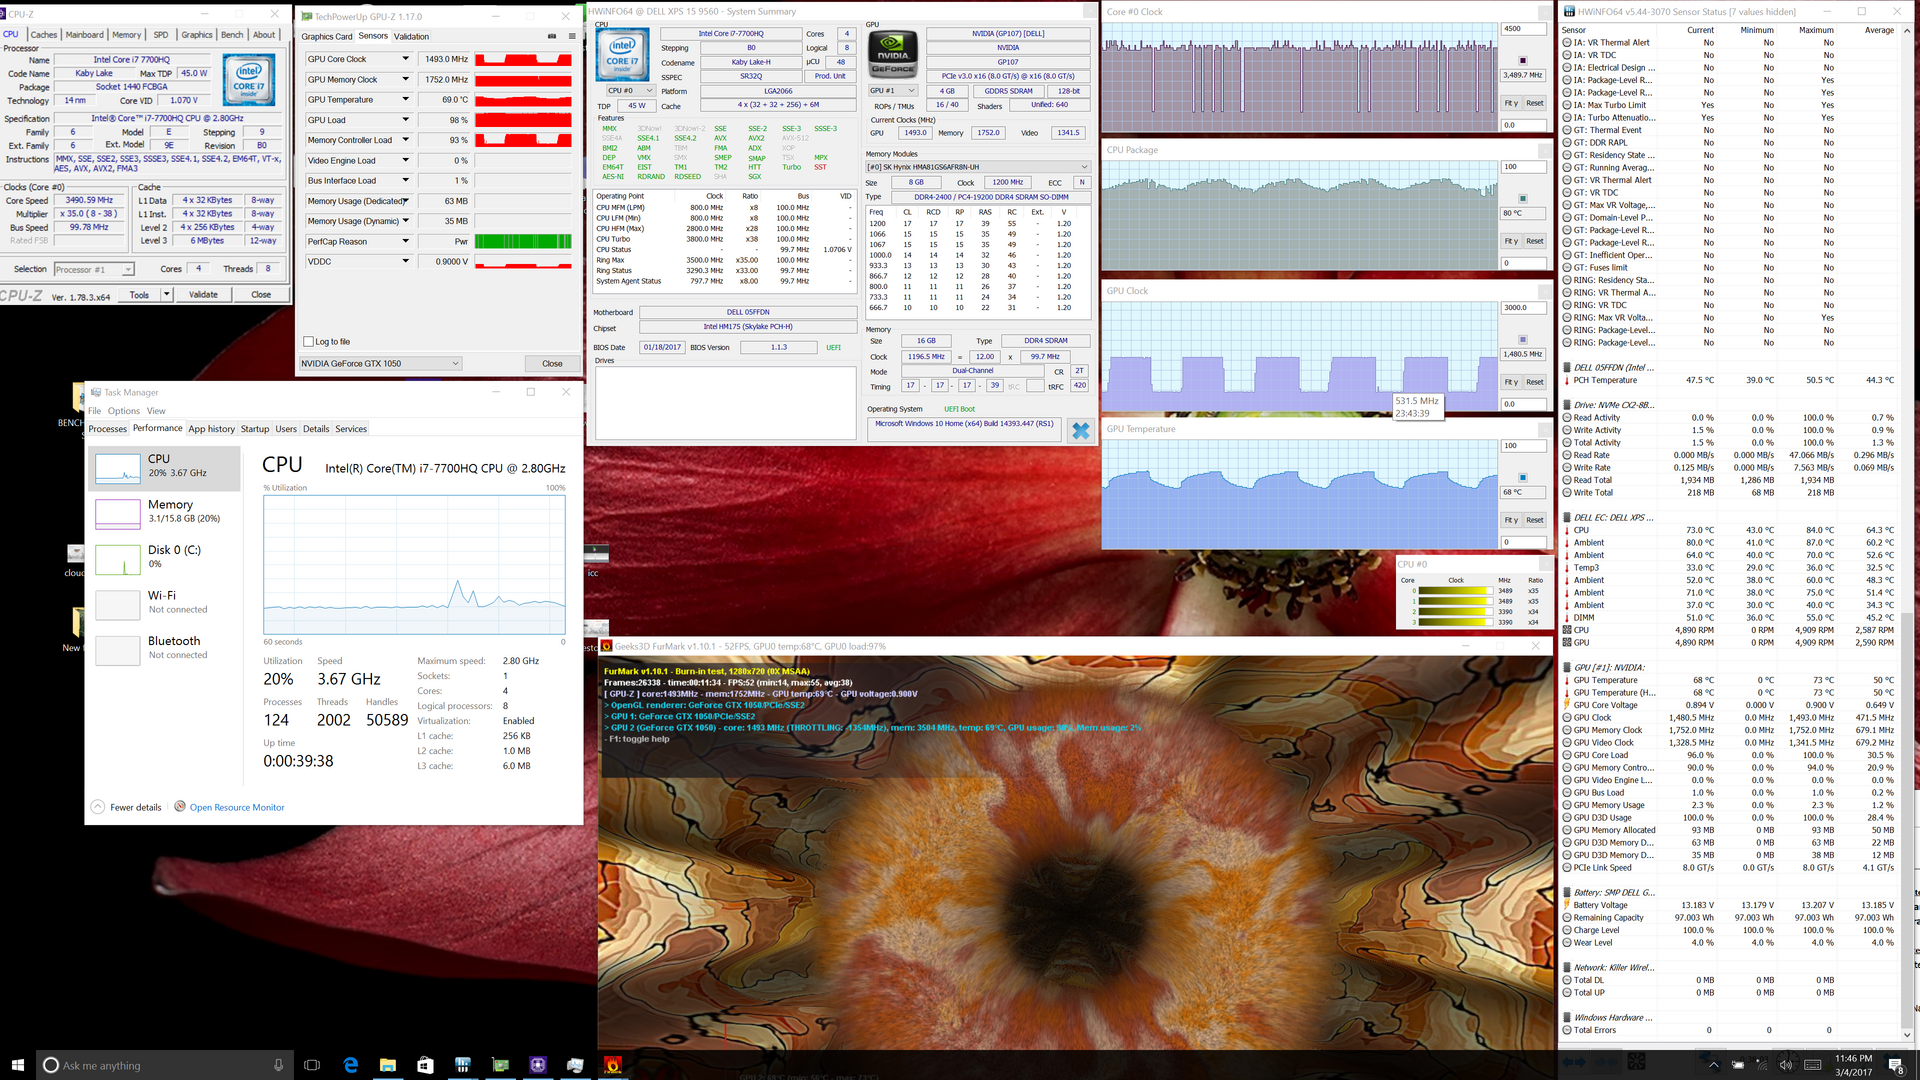Click the NVIDIA GeForce logo in System Summary
This screenshot has height=1080, width=1920.
892,52
